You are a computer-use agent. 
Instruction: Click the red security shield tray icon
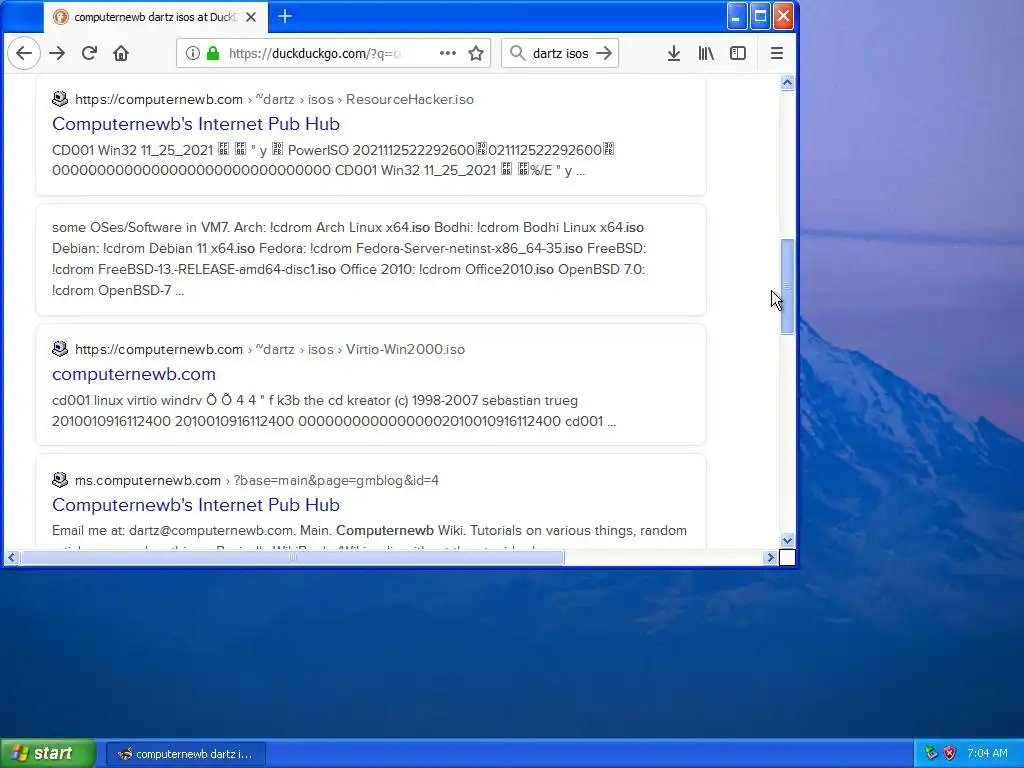click(x=950, y=754)
